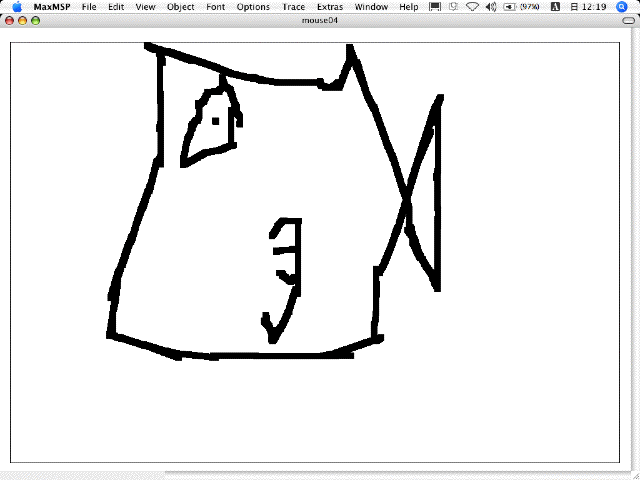
Task: Open the File menu
Action: click(89, 7)
